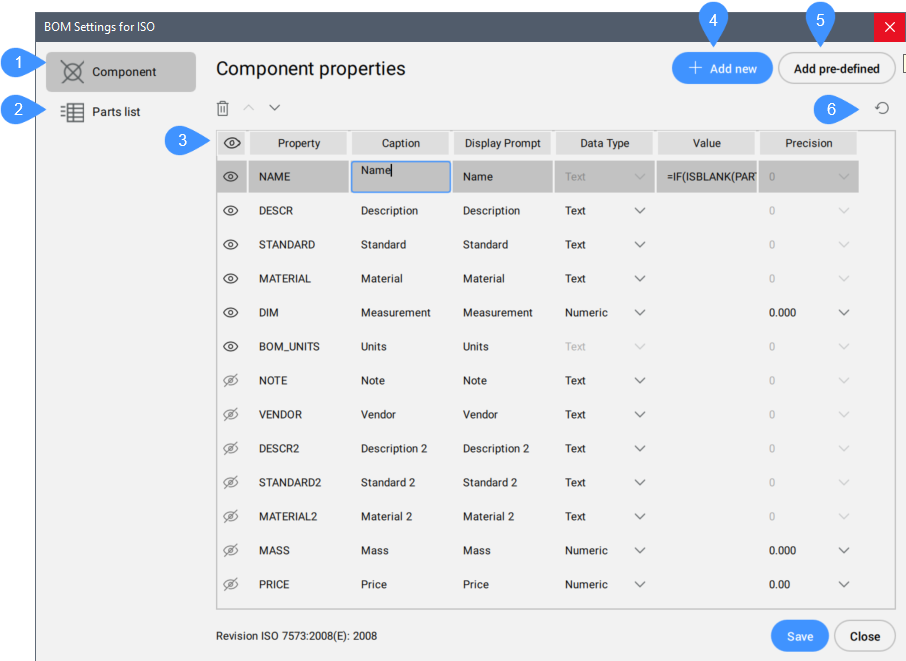Expand Precision dropdown for PRICE row

843,585
